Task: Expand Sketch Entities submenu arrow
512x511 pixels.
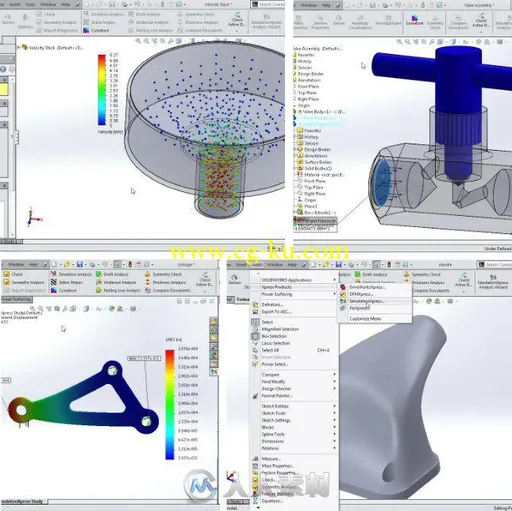Action: (x=334, y=406)
